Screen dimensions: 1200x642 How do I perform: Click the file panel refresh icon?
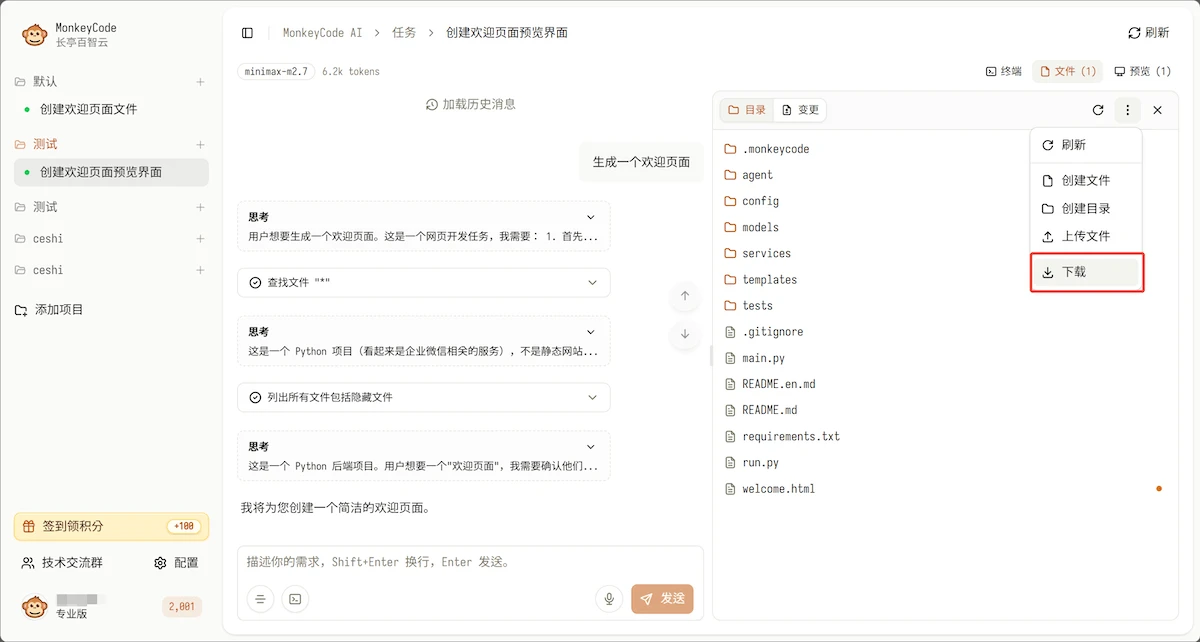[x=1098, y=110]
